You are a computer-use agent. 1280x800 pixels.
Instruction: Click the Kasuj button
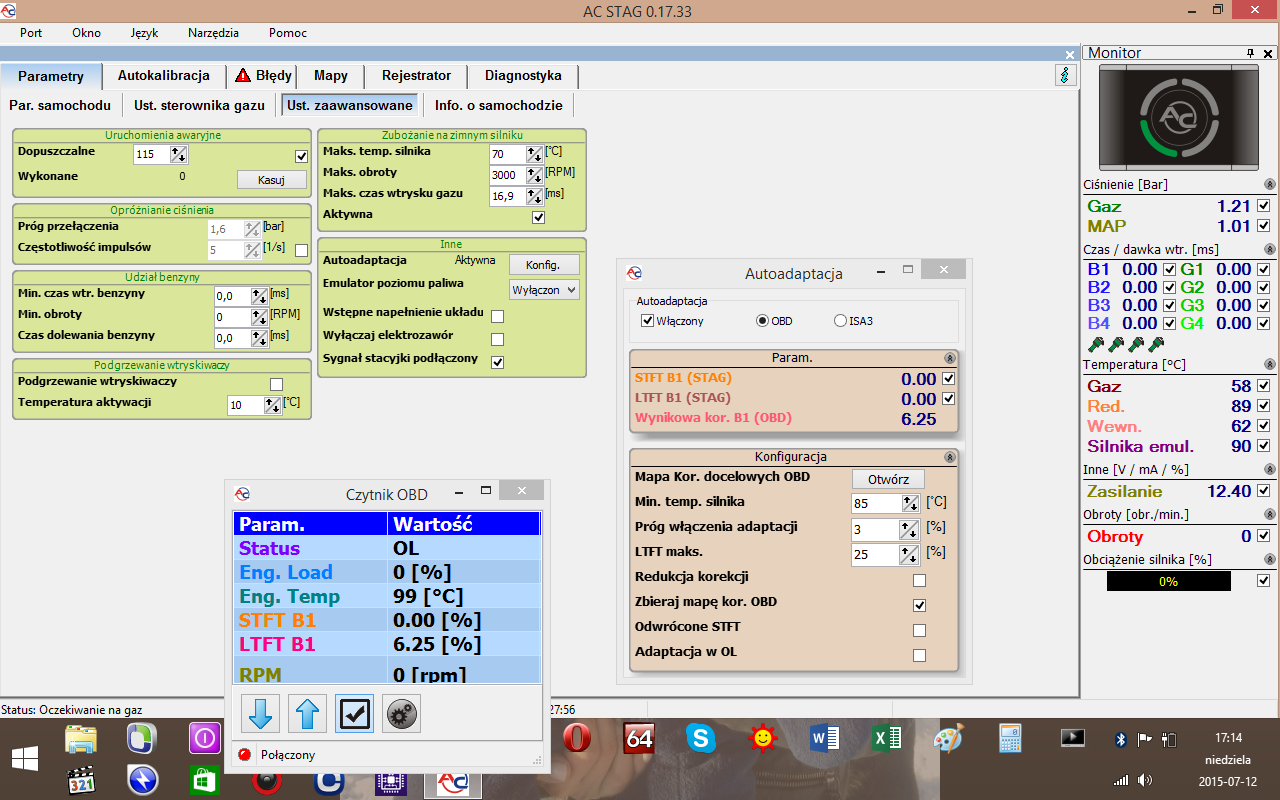point(271,180)
